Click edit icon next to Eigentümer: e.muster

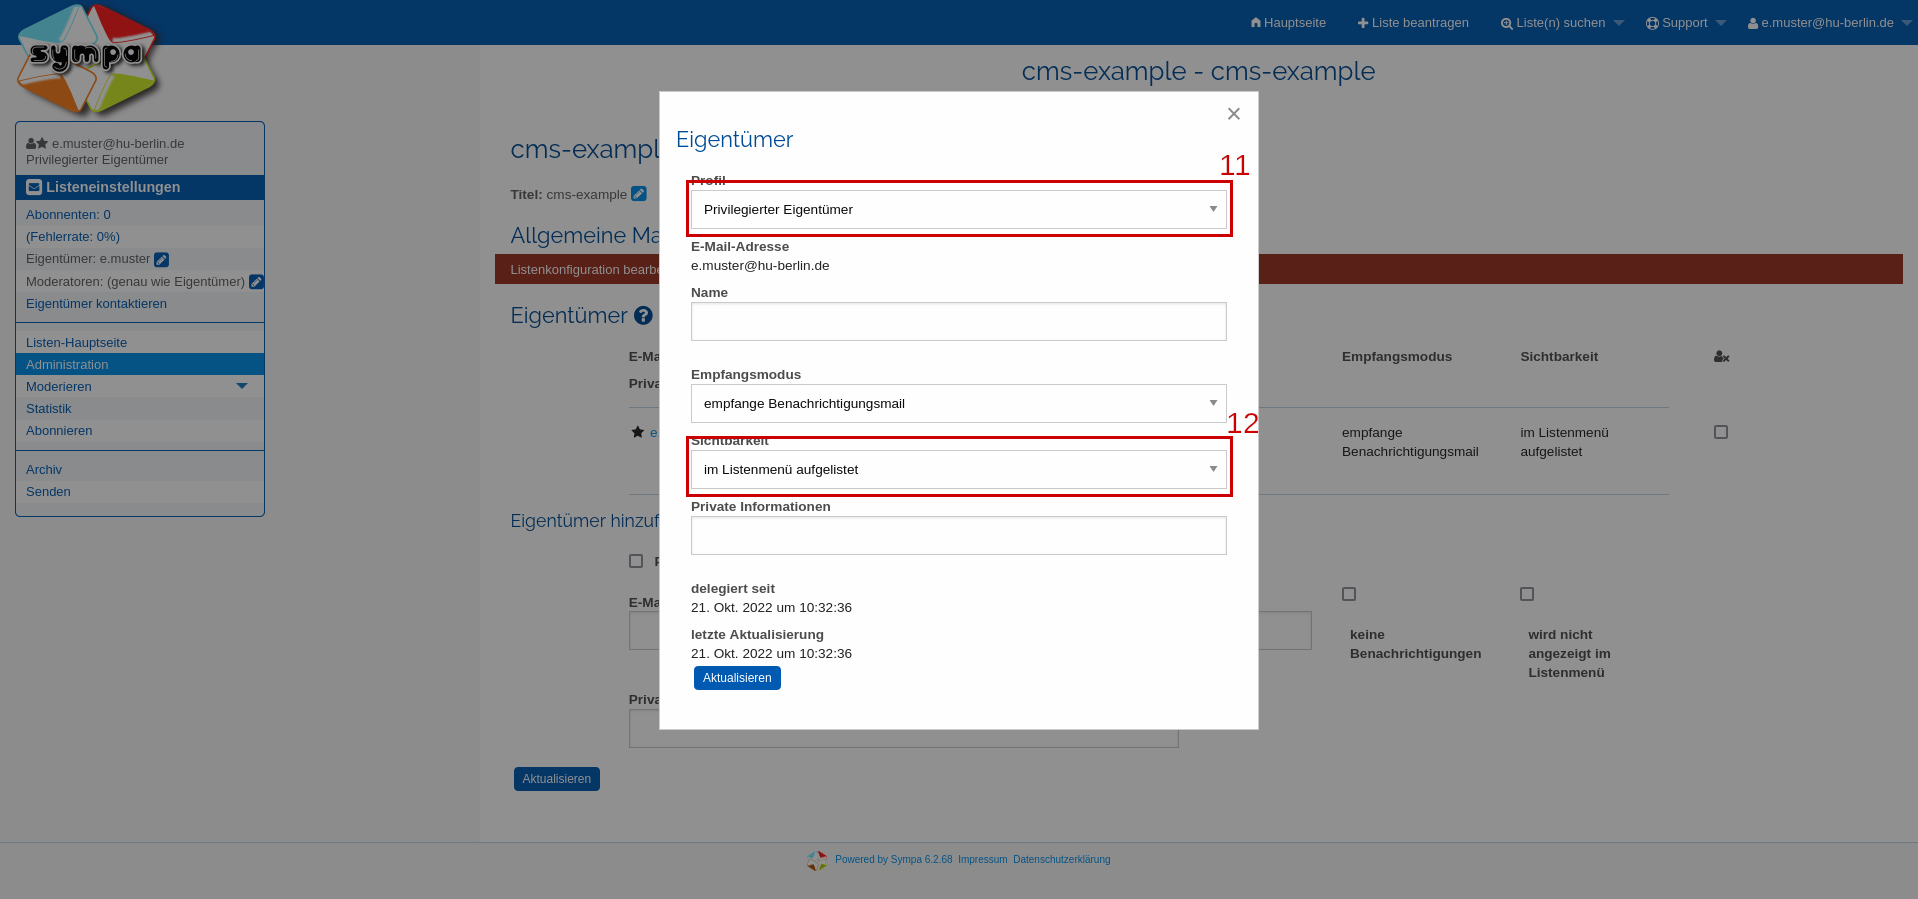162,260
